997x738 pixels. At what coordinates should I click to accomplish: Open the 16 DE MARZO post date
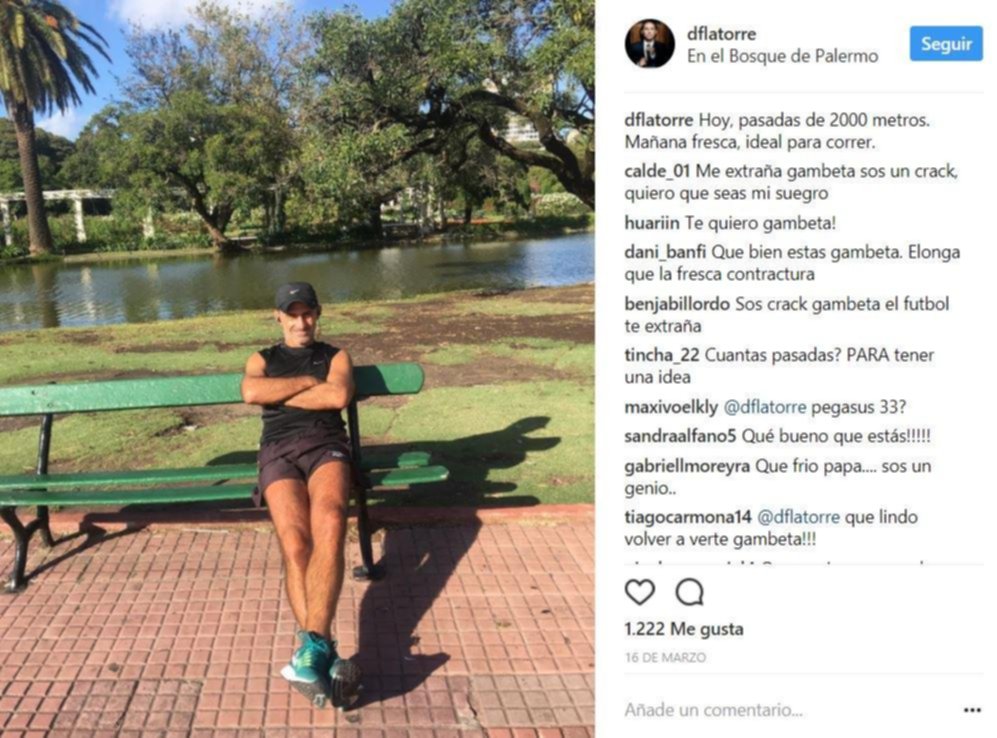click(x=664, y=657)
